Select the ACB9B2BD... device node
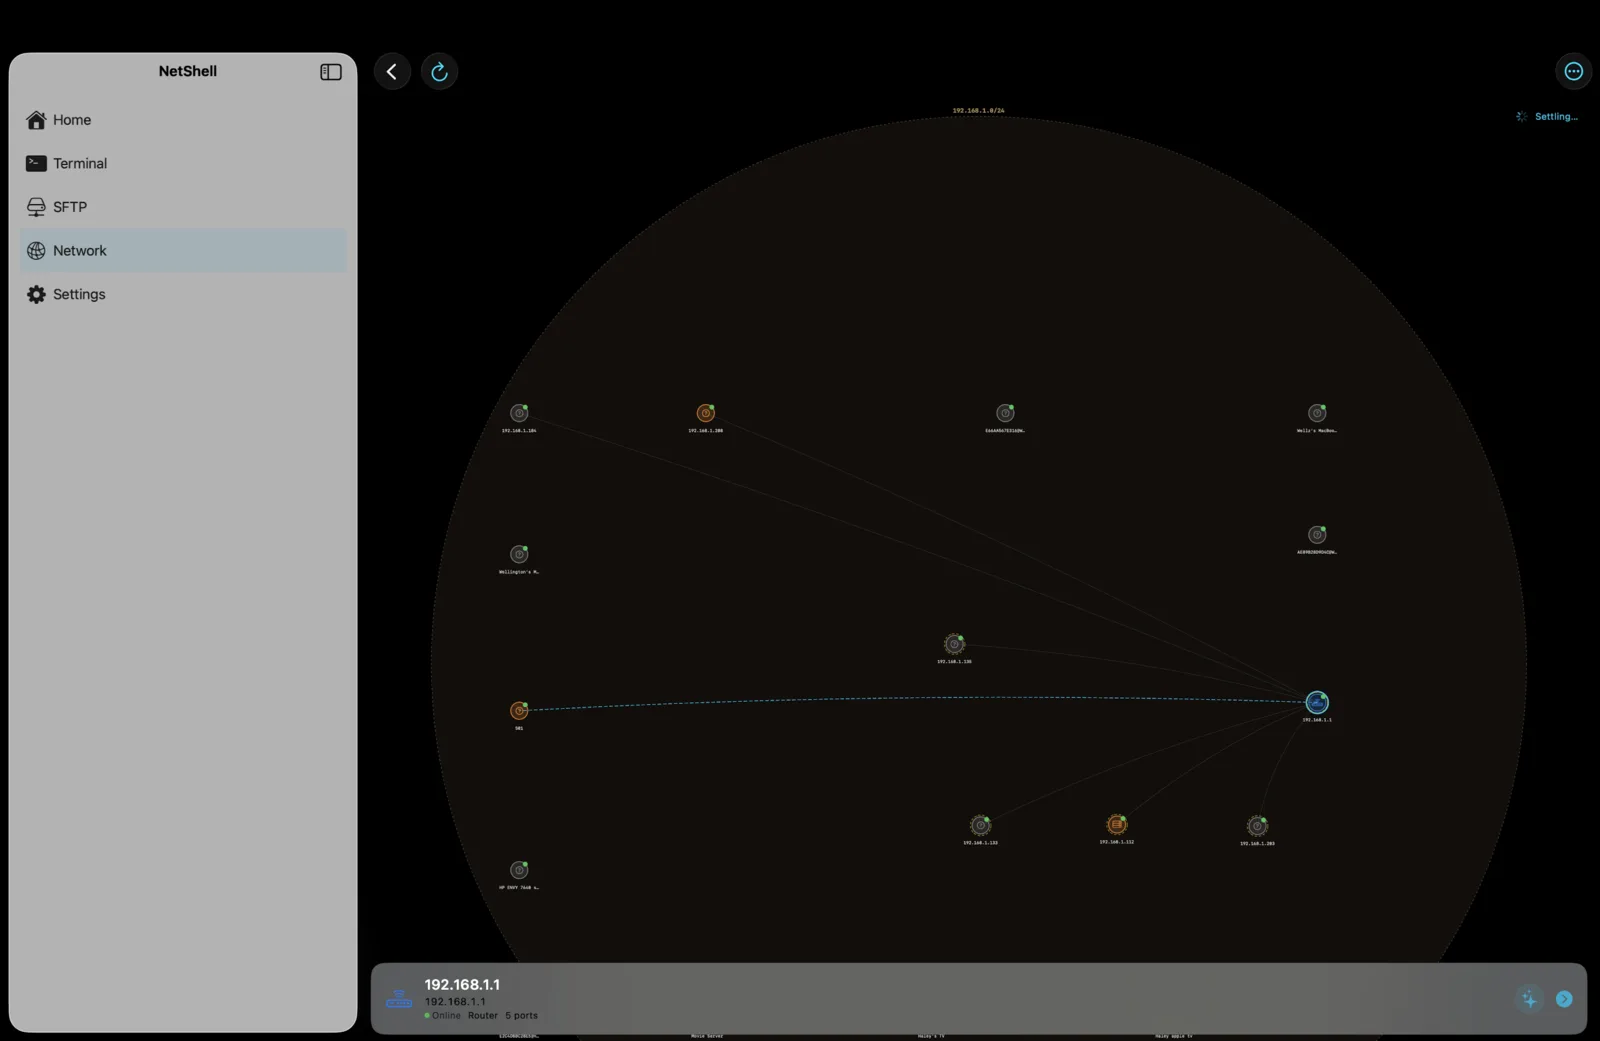 pos(1317,535)
